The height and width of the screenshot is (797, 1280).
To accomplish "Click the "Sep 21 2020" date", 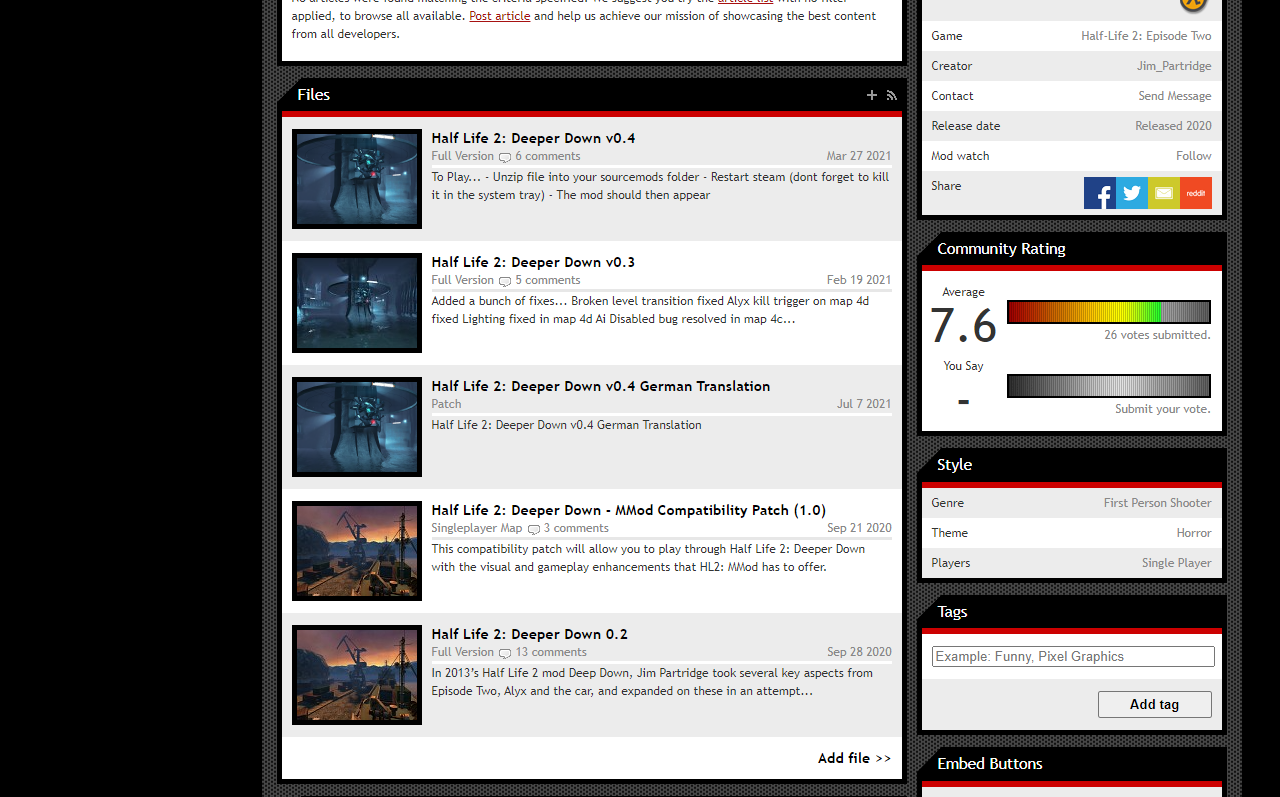I will click(859, 528).
